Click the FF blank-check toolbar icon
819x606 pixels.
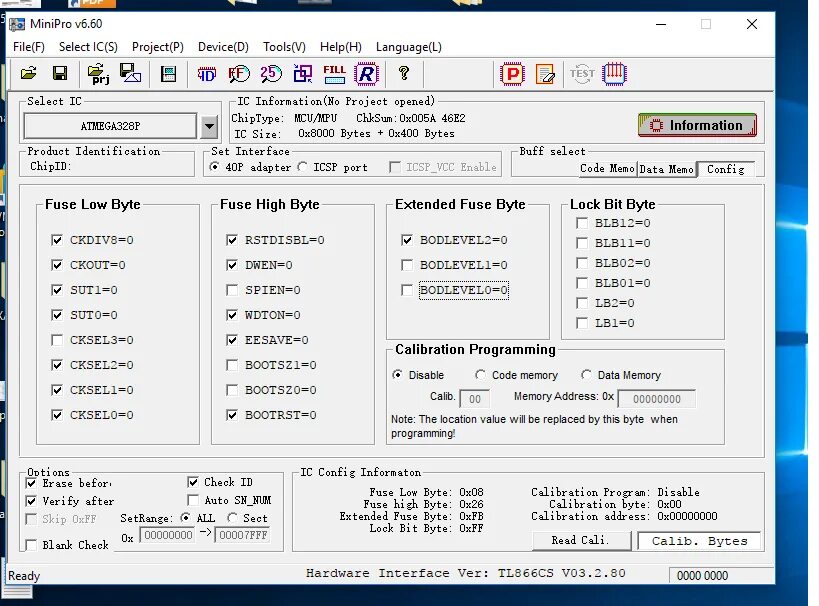[239, 74]
